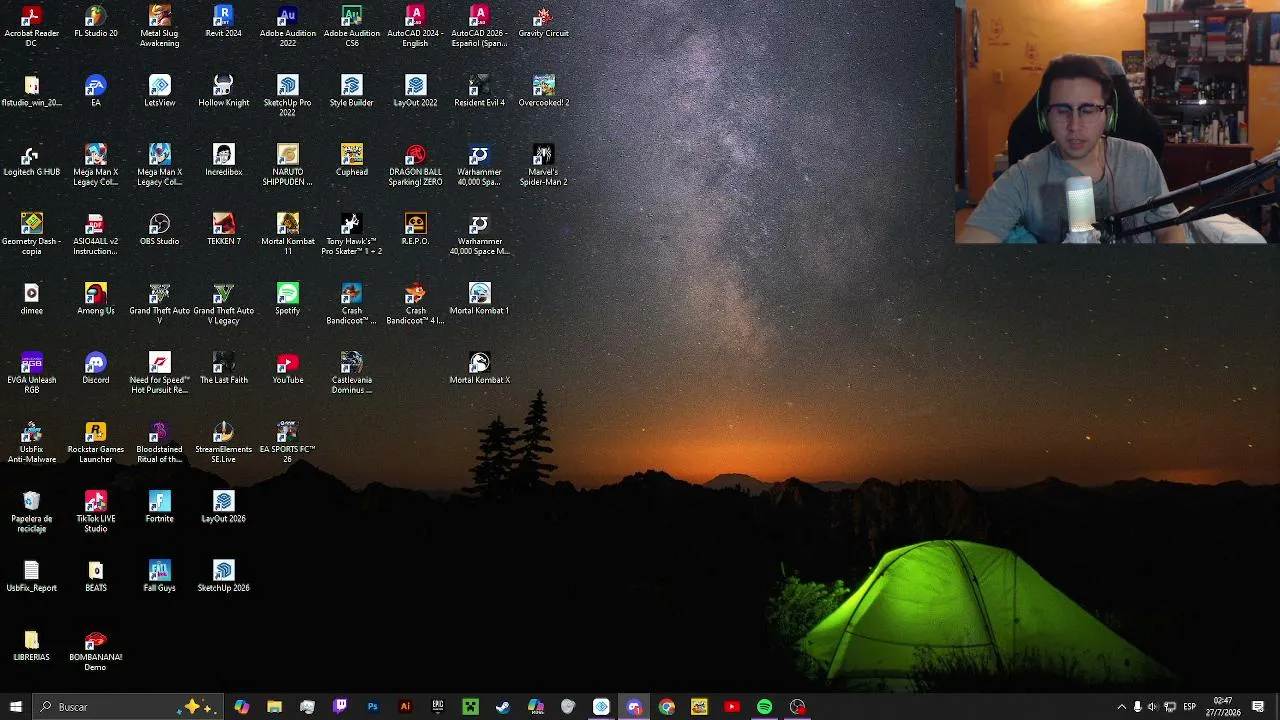Show hidden system tray icons

click(x=1121, y=707)
